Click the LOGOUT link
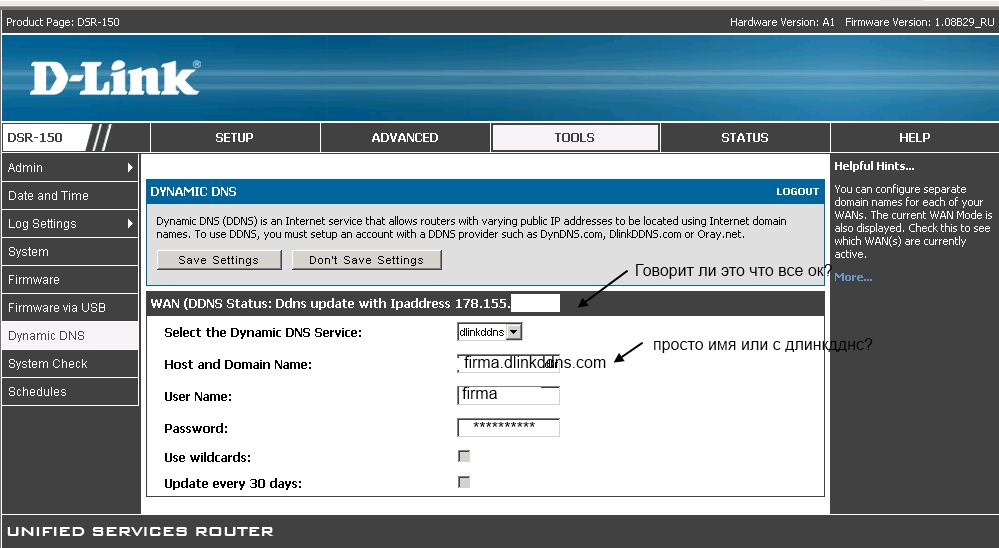 pyautogui.click(x=797, y=192)
